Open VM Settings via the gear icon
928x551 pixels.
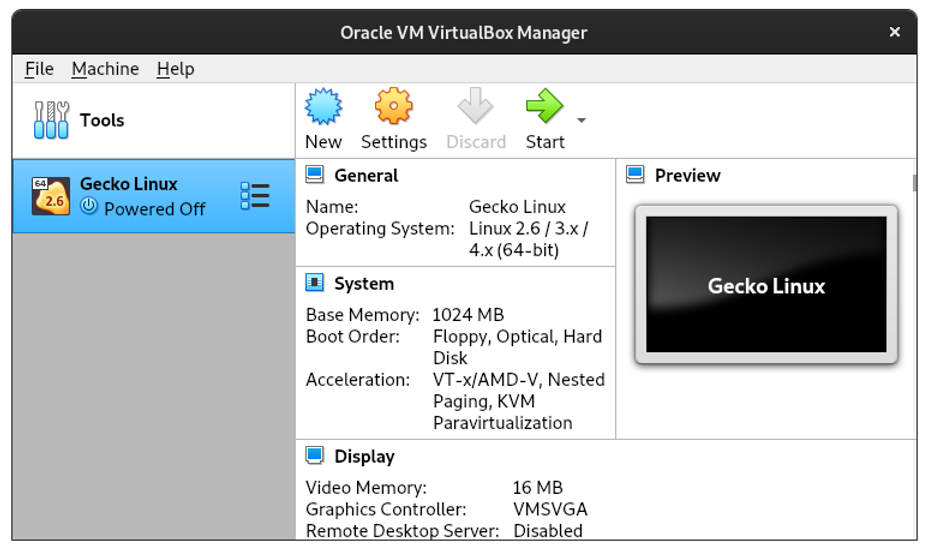393,107
